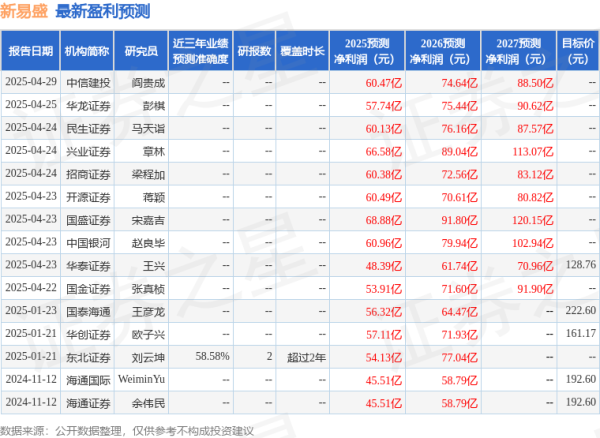600x438 pixels.
Task: Click the 91.80亿 2026 profit forecast
Action: pos(460,220)
